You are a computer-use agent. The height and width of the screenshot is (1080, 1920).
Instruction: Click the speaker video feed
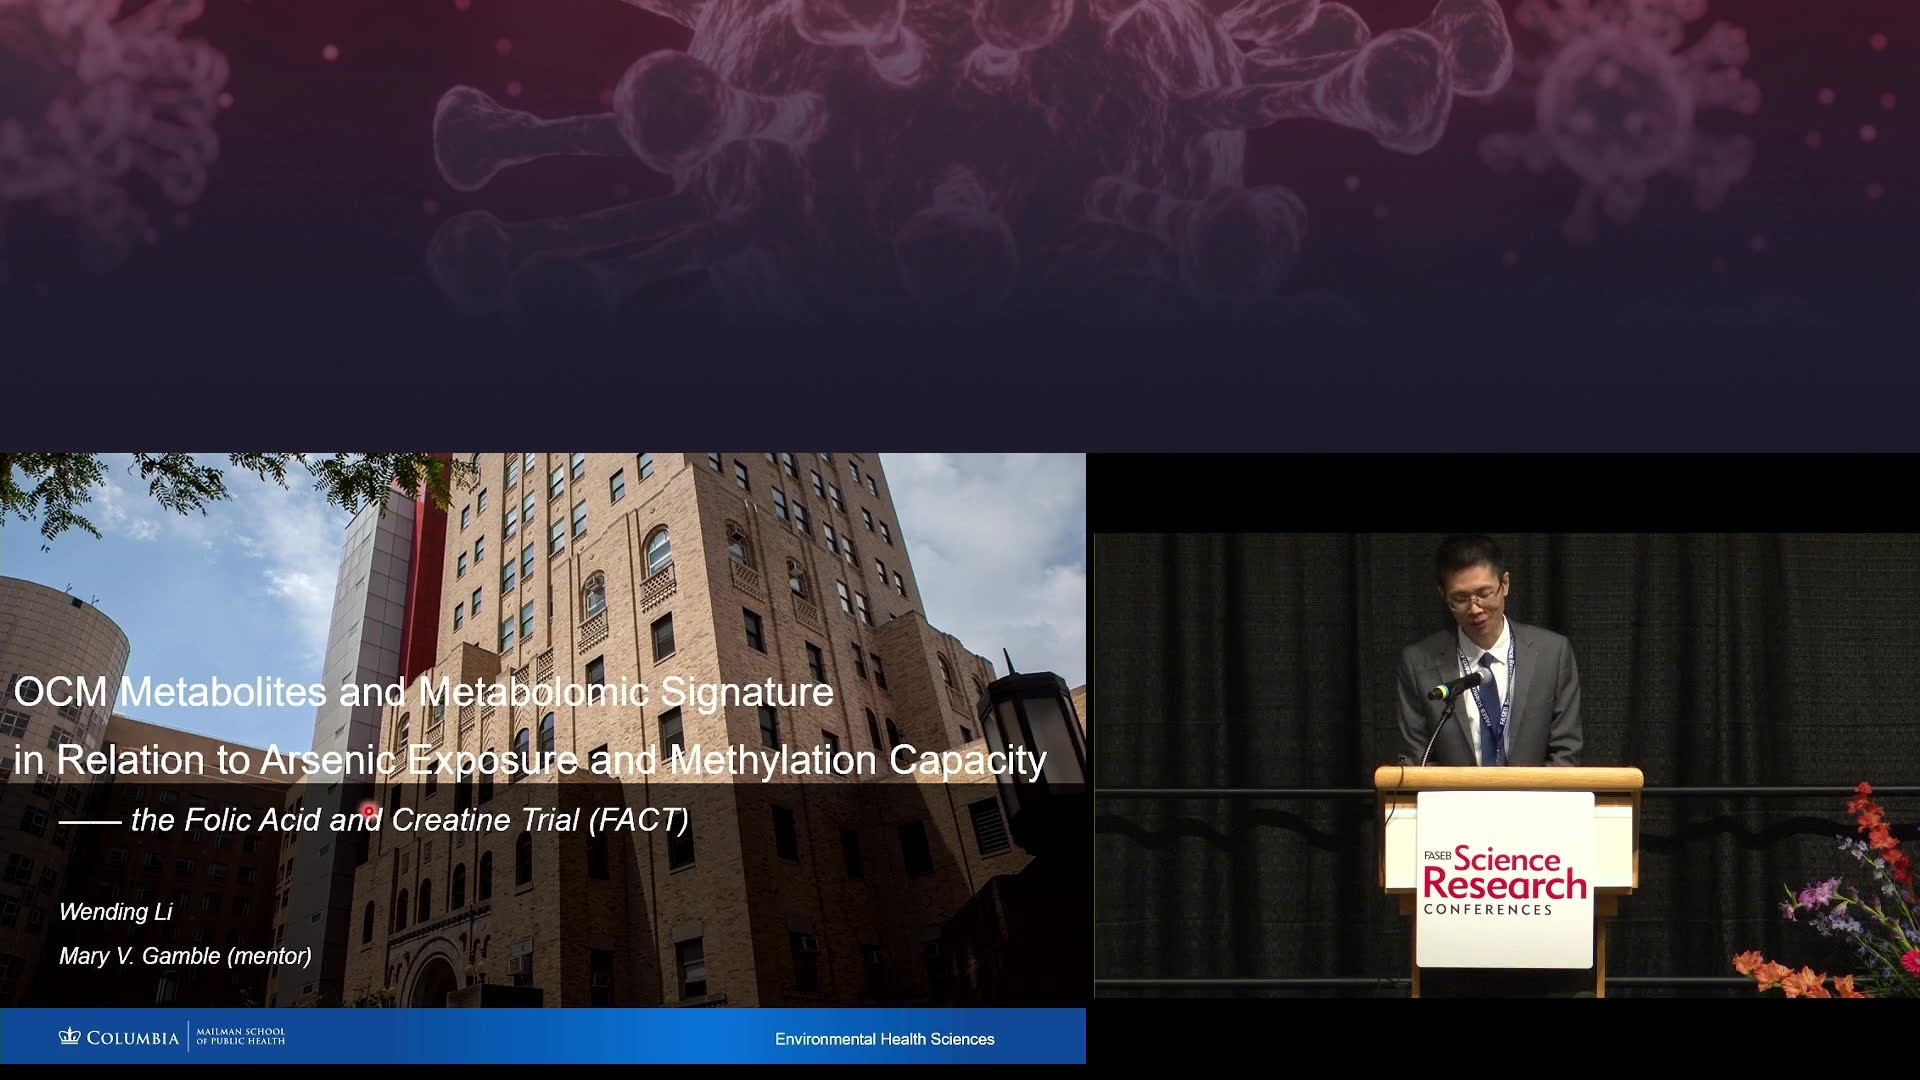click(x=1507, y=765)
